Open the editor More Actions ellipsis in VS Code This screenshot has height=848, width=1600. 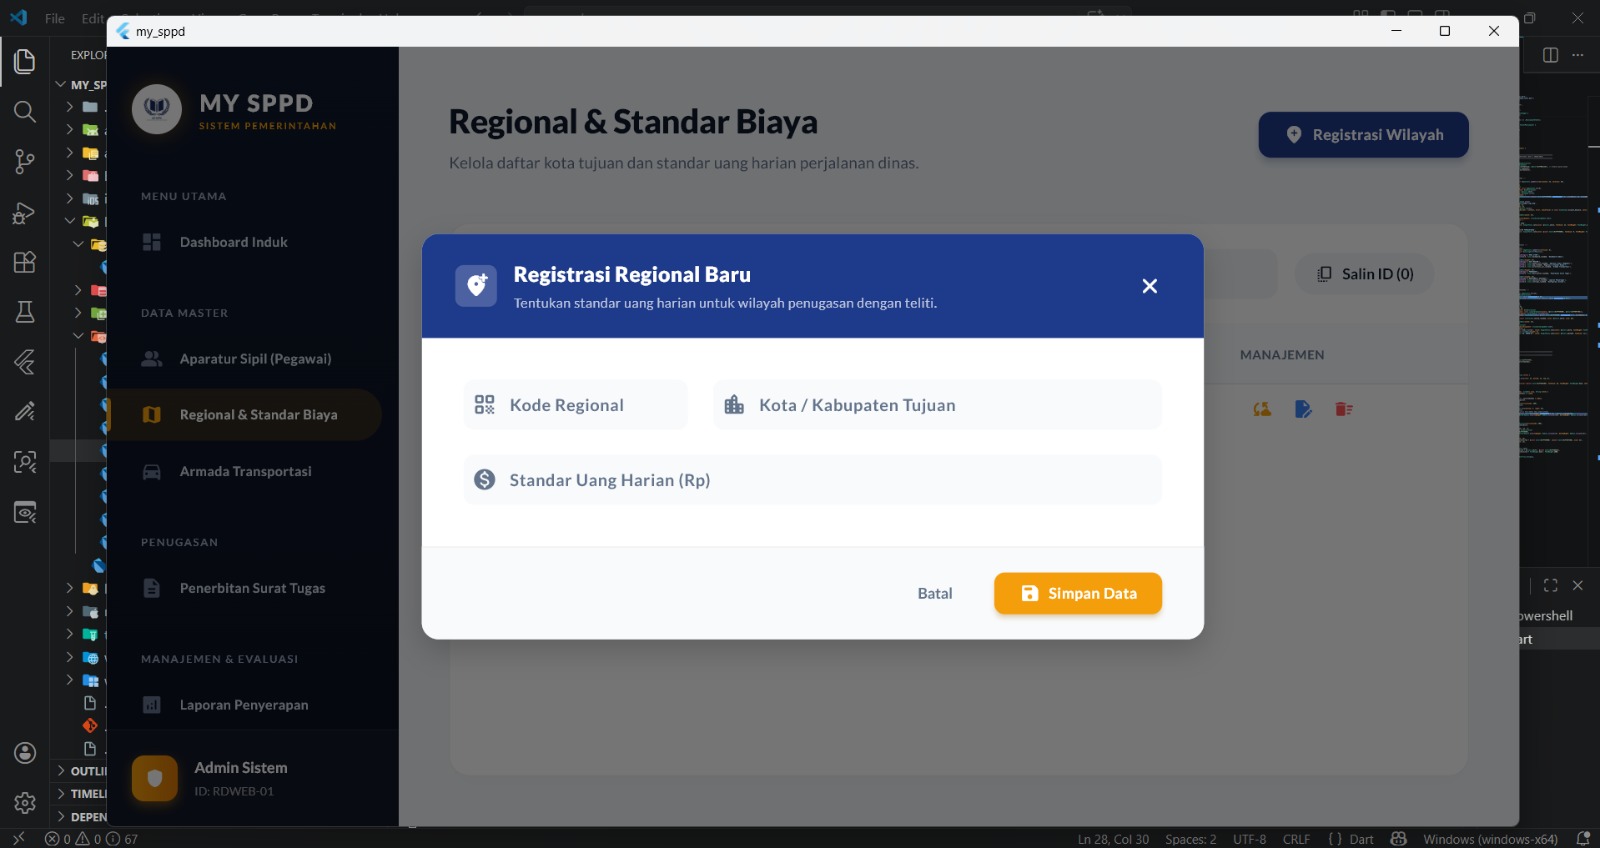[x=1578, y=55]
